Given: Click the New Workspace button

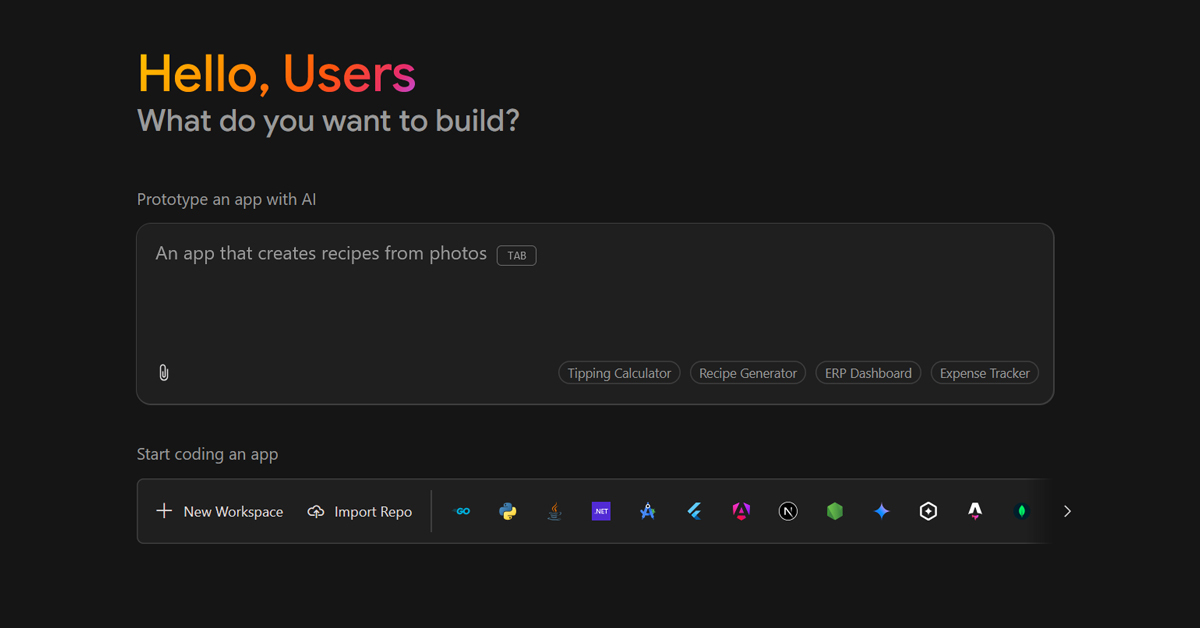Looking at the screenshot, I should [x=220, y=511].
